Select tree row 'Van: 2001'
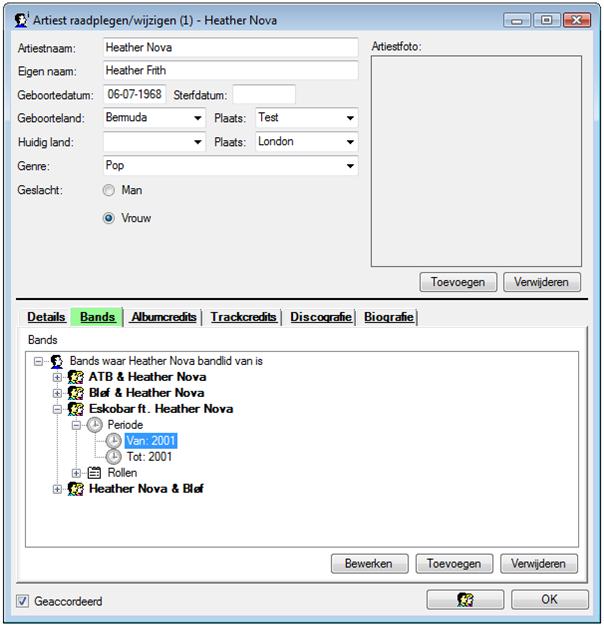Image resolution: width=604 pixels, height=626 pixels. point(151,441)
